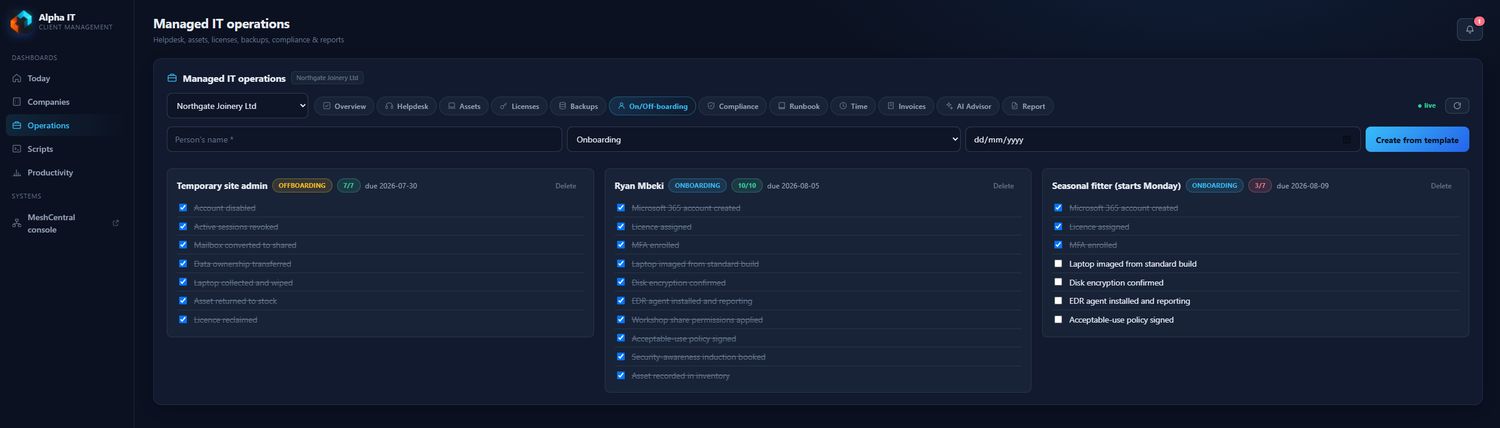
Task: Open the calendar picker icon in date field
Action: (x=1346, y=139)
